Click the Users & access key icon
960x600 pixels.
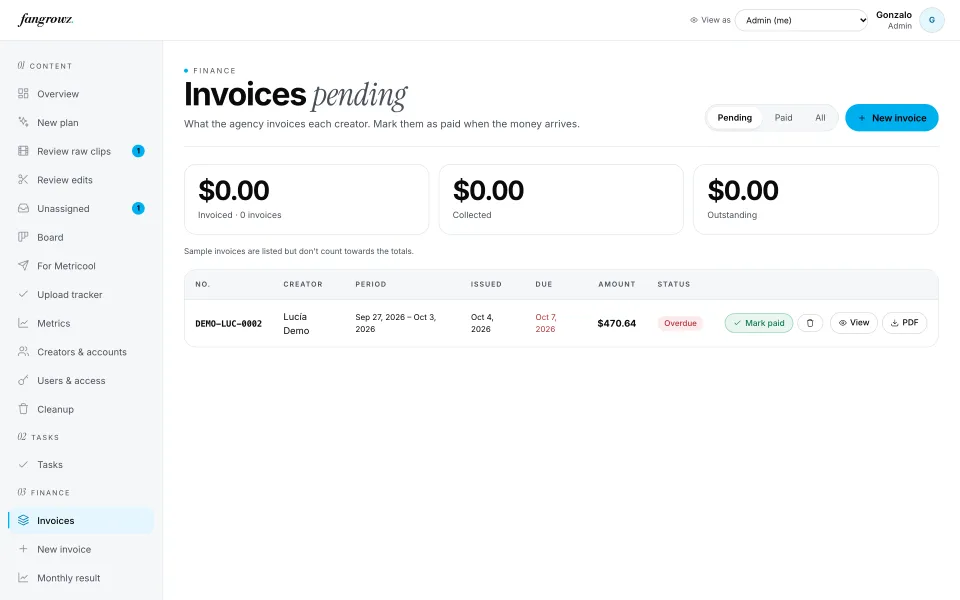point(23,380)
